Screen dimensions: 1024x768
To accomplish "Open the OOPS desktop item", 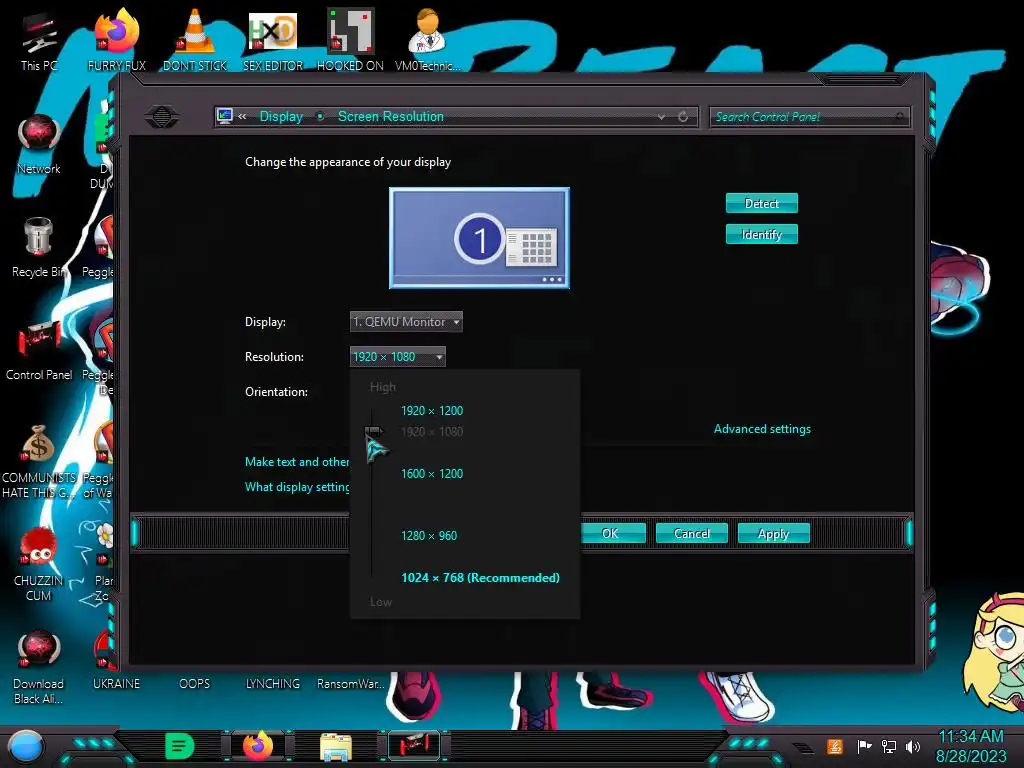I will point(195,683).
